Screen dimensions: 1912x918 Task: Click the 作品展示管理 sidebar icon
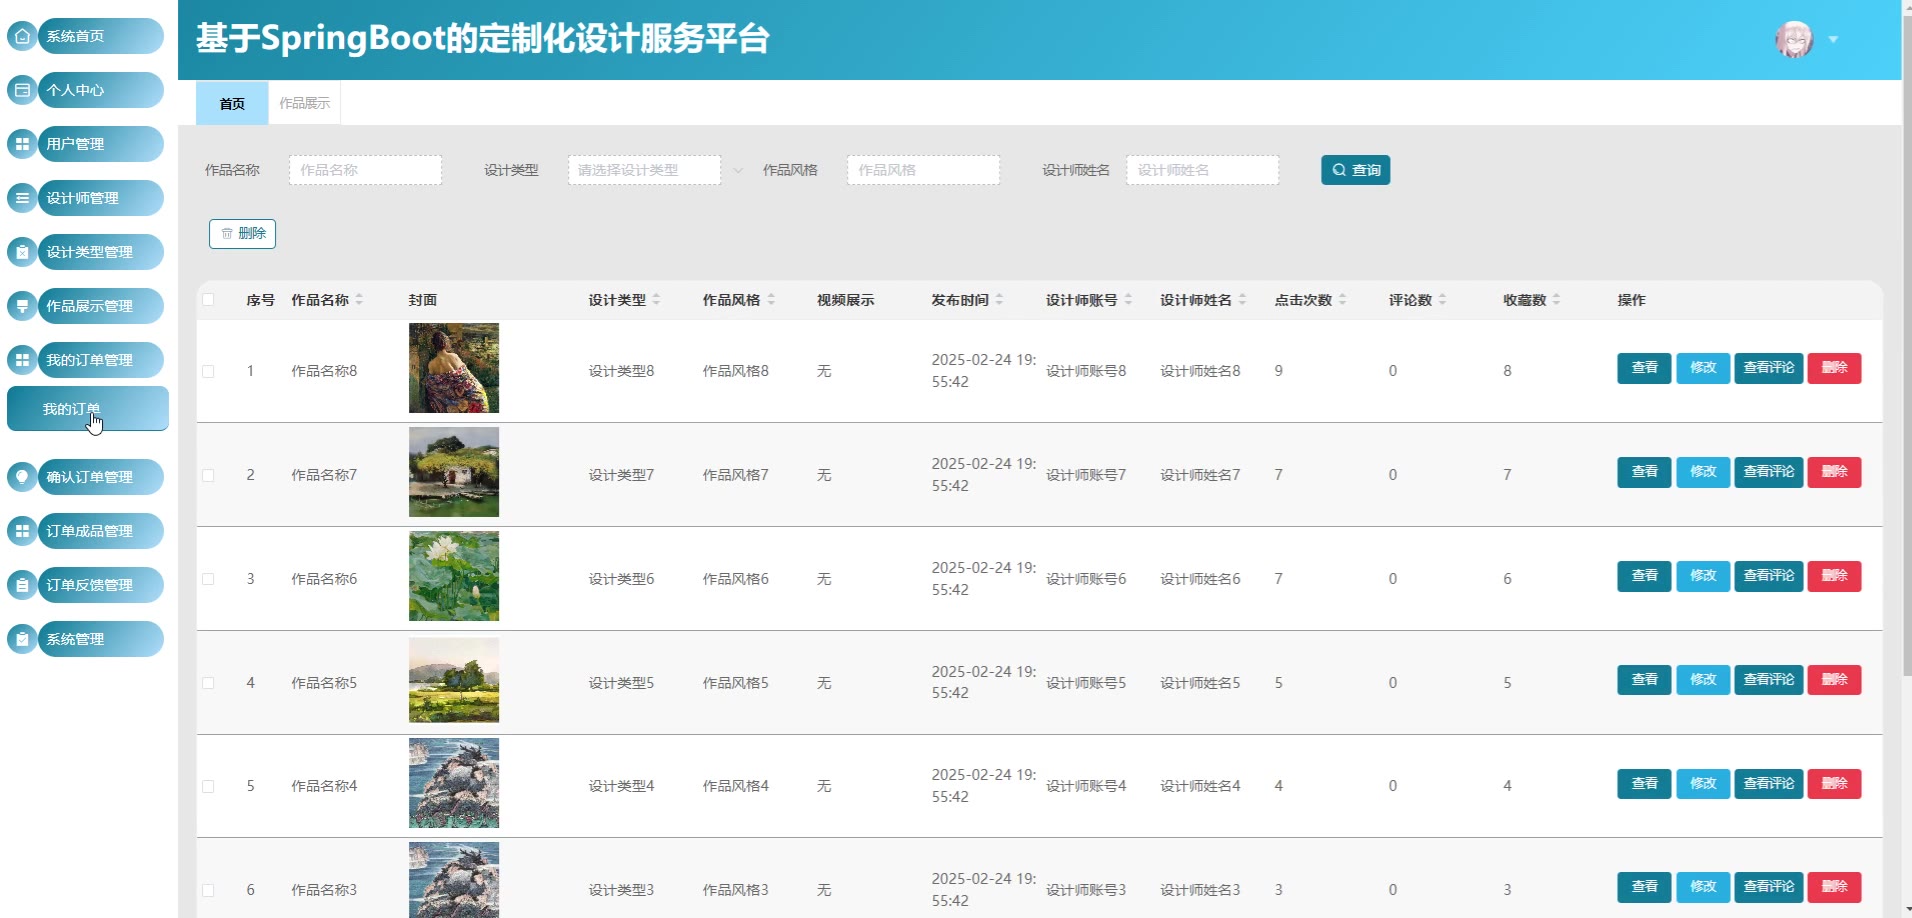pos(22,306)
